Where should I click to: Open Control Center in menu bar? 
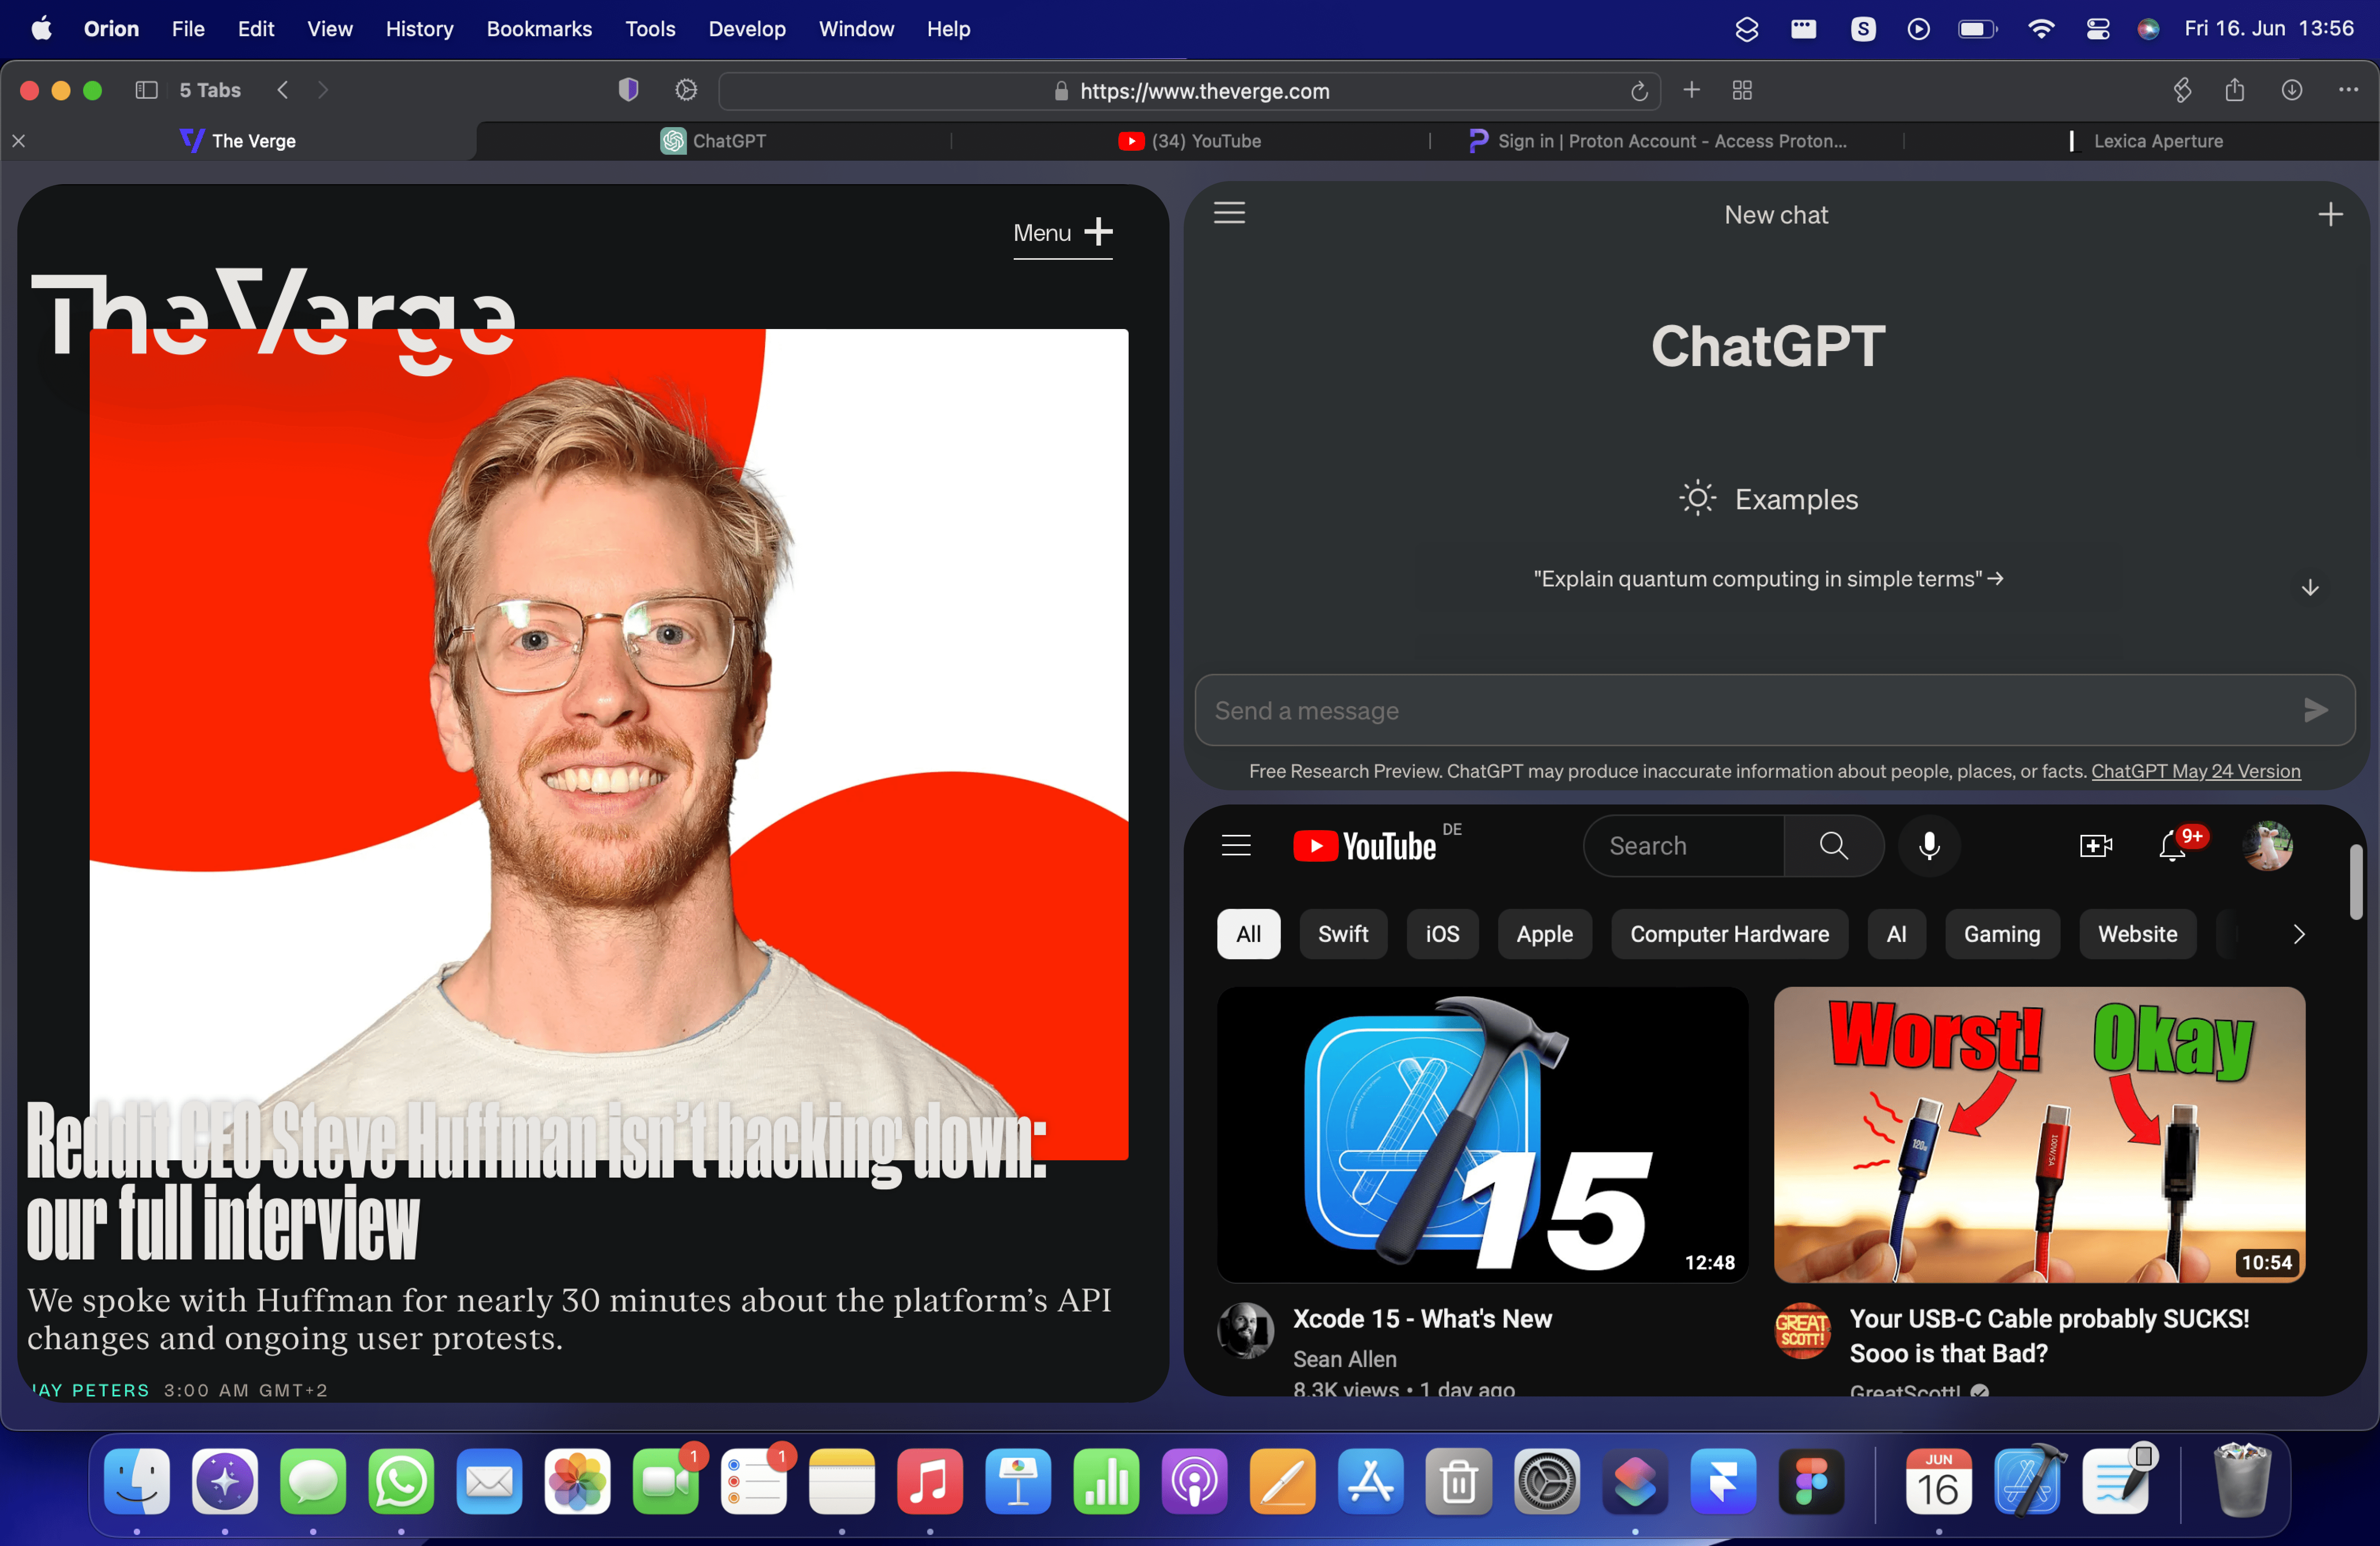pyautogui.click(x=2097, y=29)
